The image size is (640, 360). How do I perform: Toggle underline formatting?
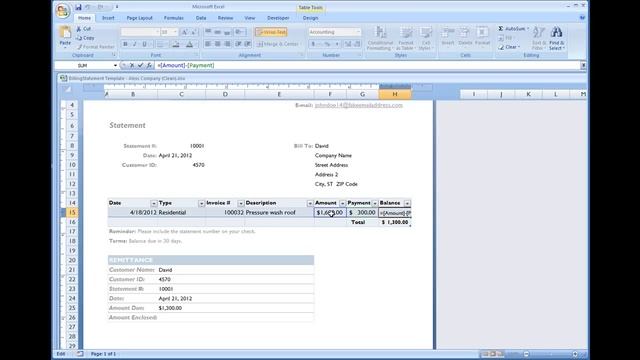tap(144, 44)
